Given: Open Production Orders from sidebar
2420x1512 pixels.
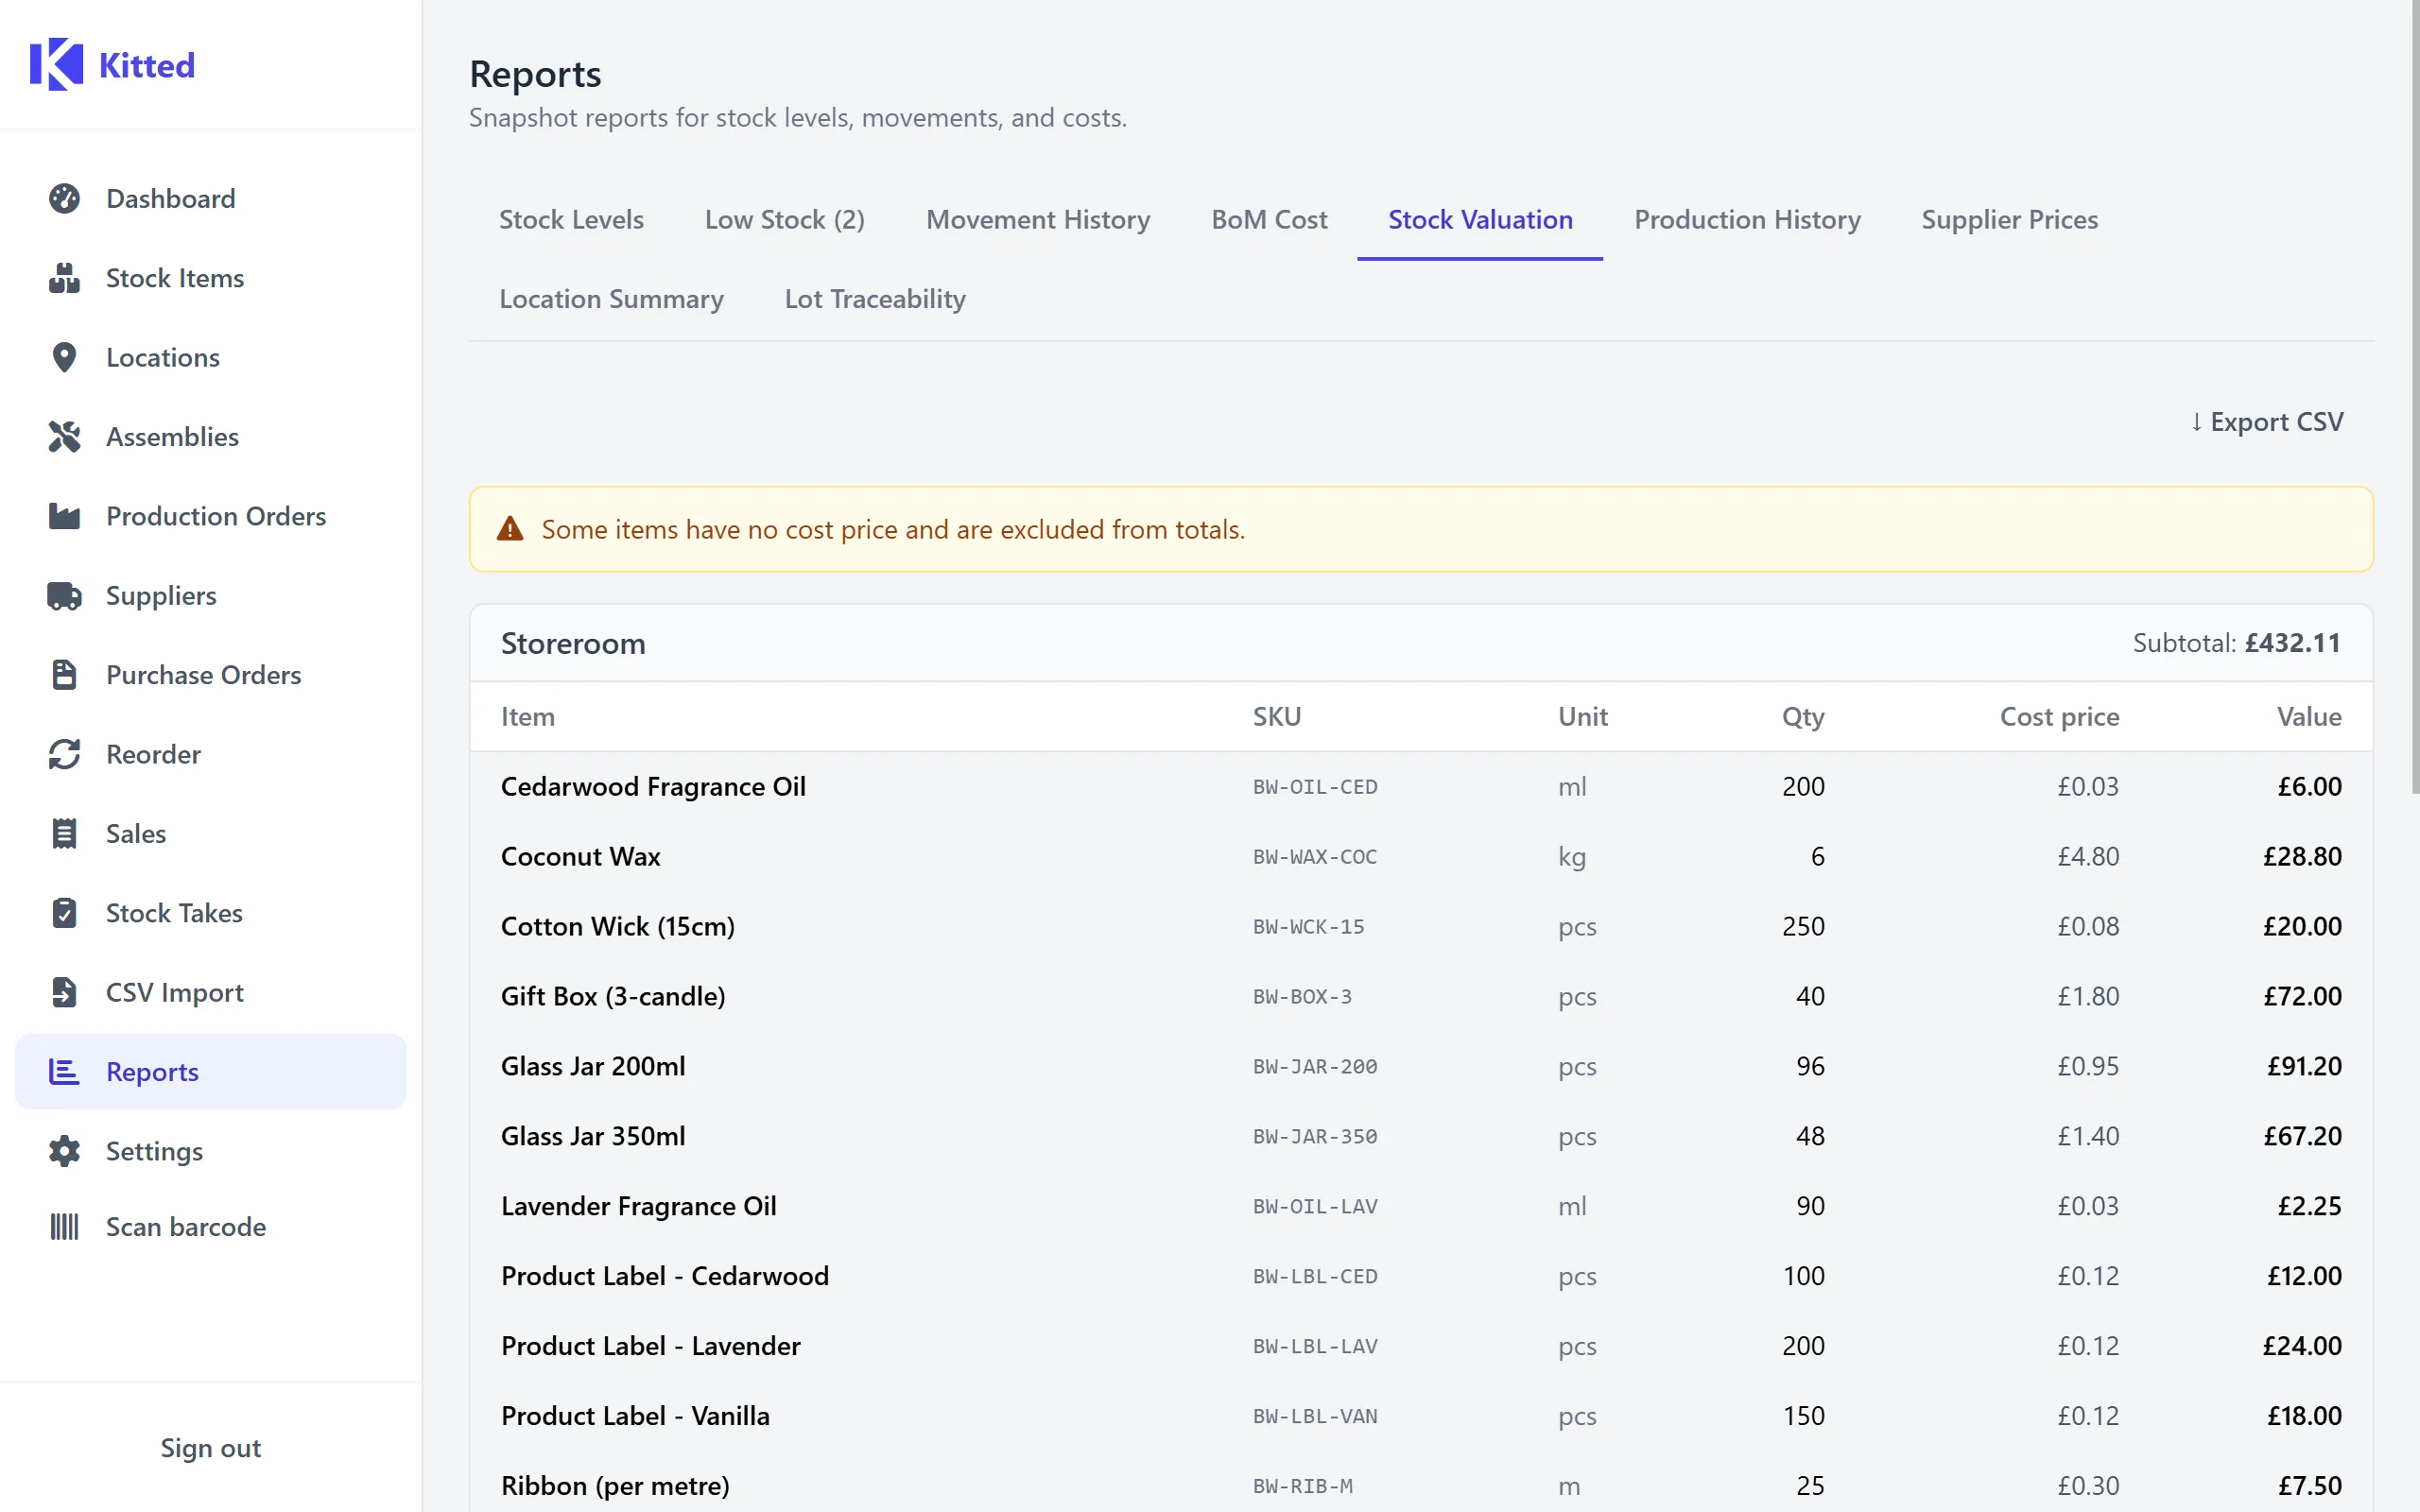Looking at the screenshot, I should (211, 516).
